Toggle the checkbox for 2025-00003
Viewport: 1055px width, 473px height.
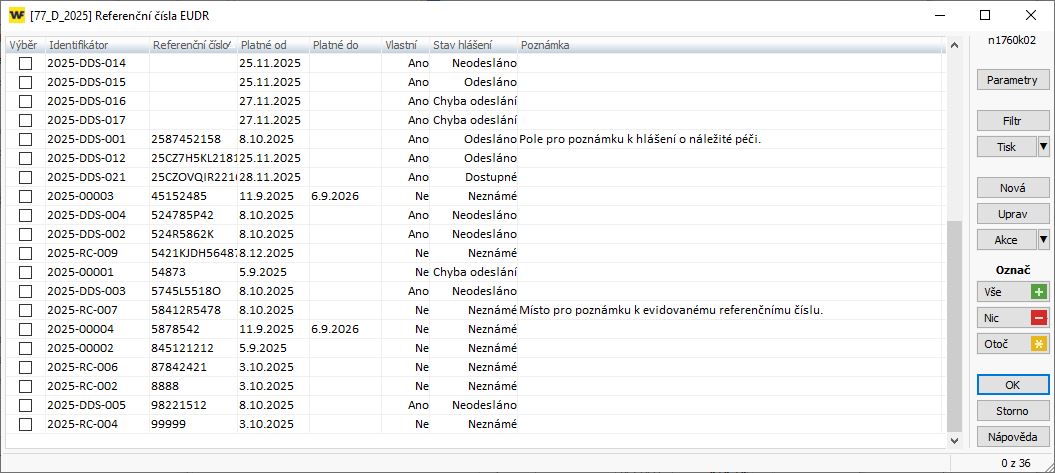(x=26, y=196)
